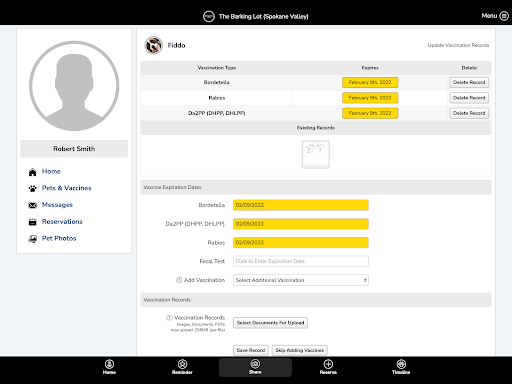Click the Expires column header

(370, 68)
